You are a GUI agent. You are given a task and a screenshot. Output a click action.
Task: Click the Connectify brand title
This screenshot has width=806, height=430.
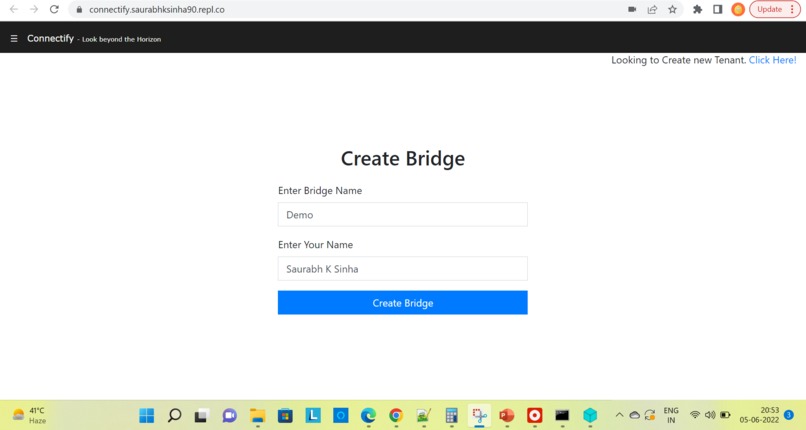(50, 39)
